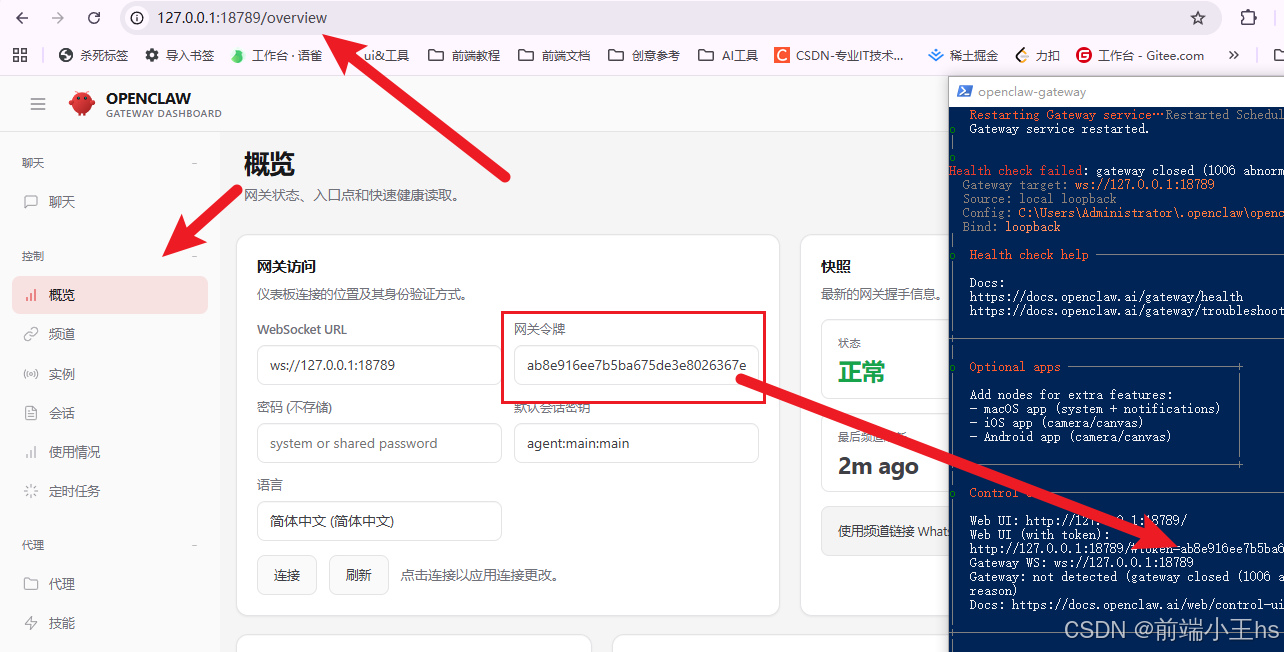1284x652 pixels.
Task: Open the 语言 language dropdown showing 简体中文
Action: point(379,521)
